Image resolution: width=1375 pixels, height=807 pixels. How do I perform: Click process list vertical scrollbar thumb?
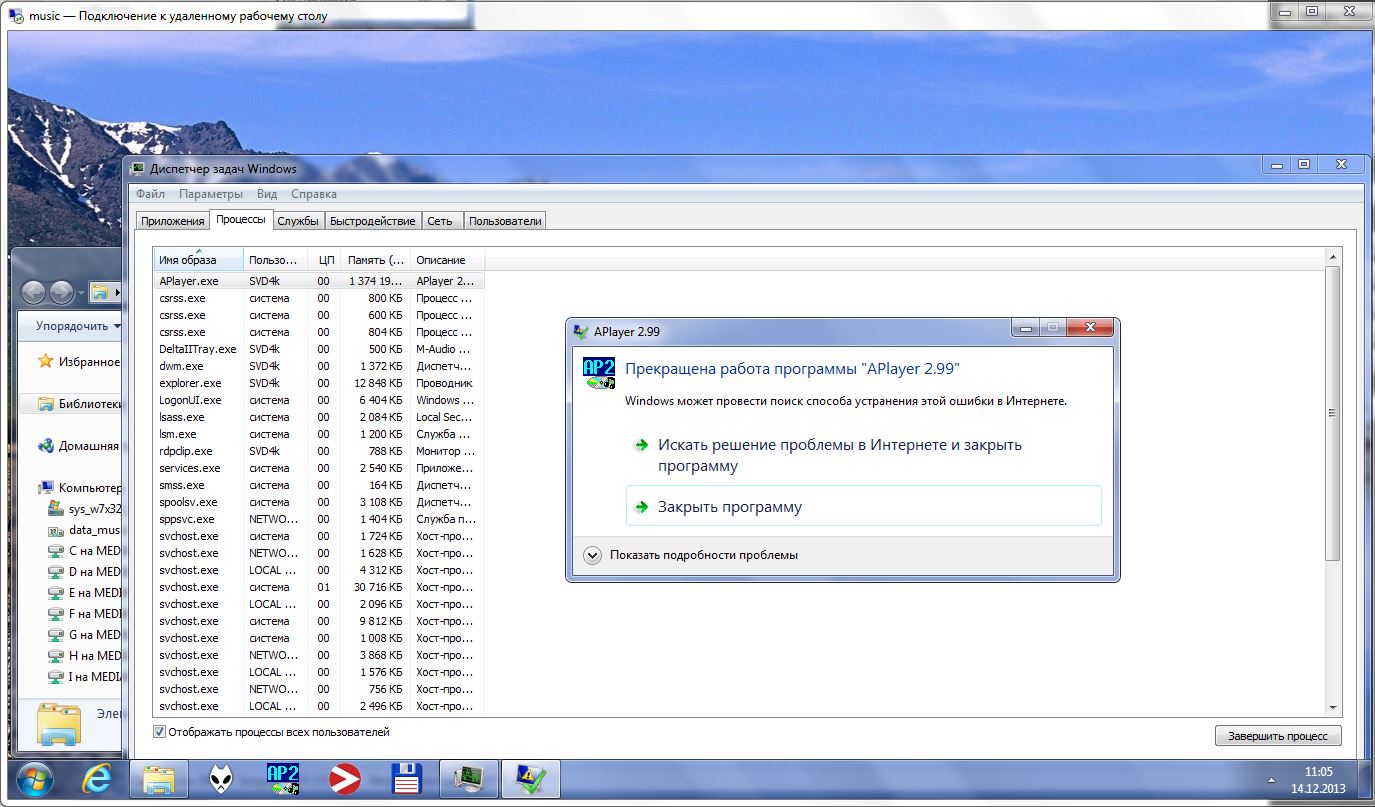1332,413
